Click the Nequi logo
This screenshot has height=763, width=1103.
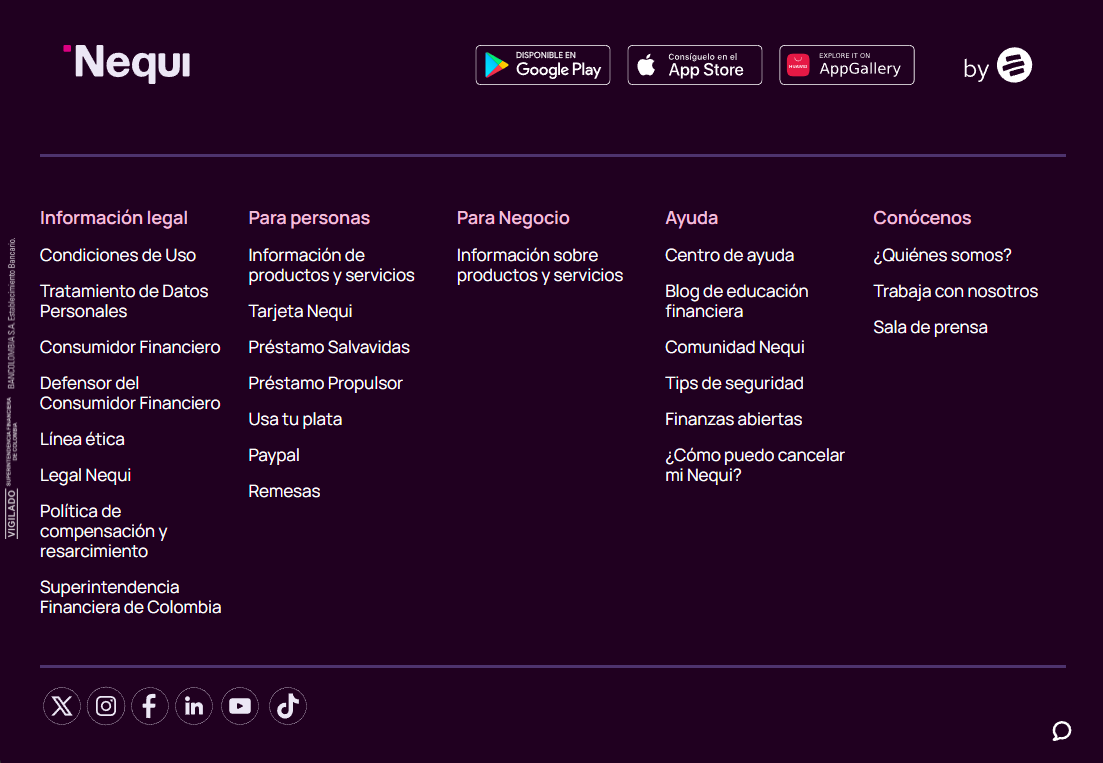tap(127, 62)
